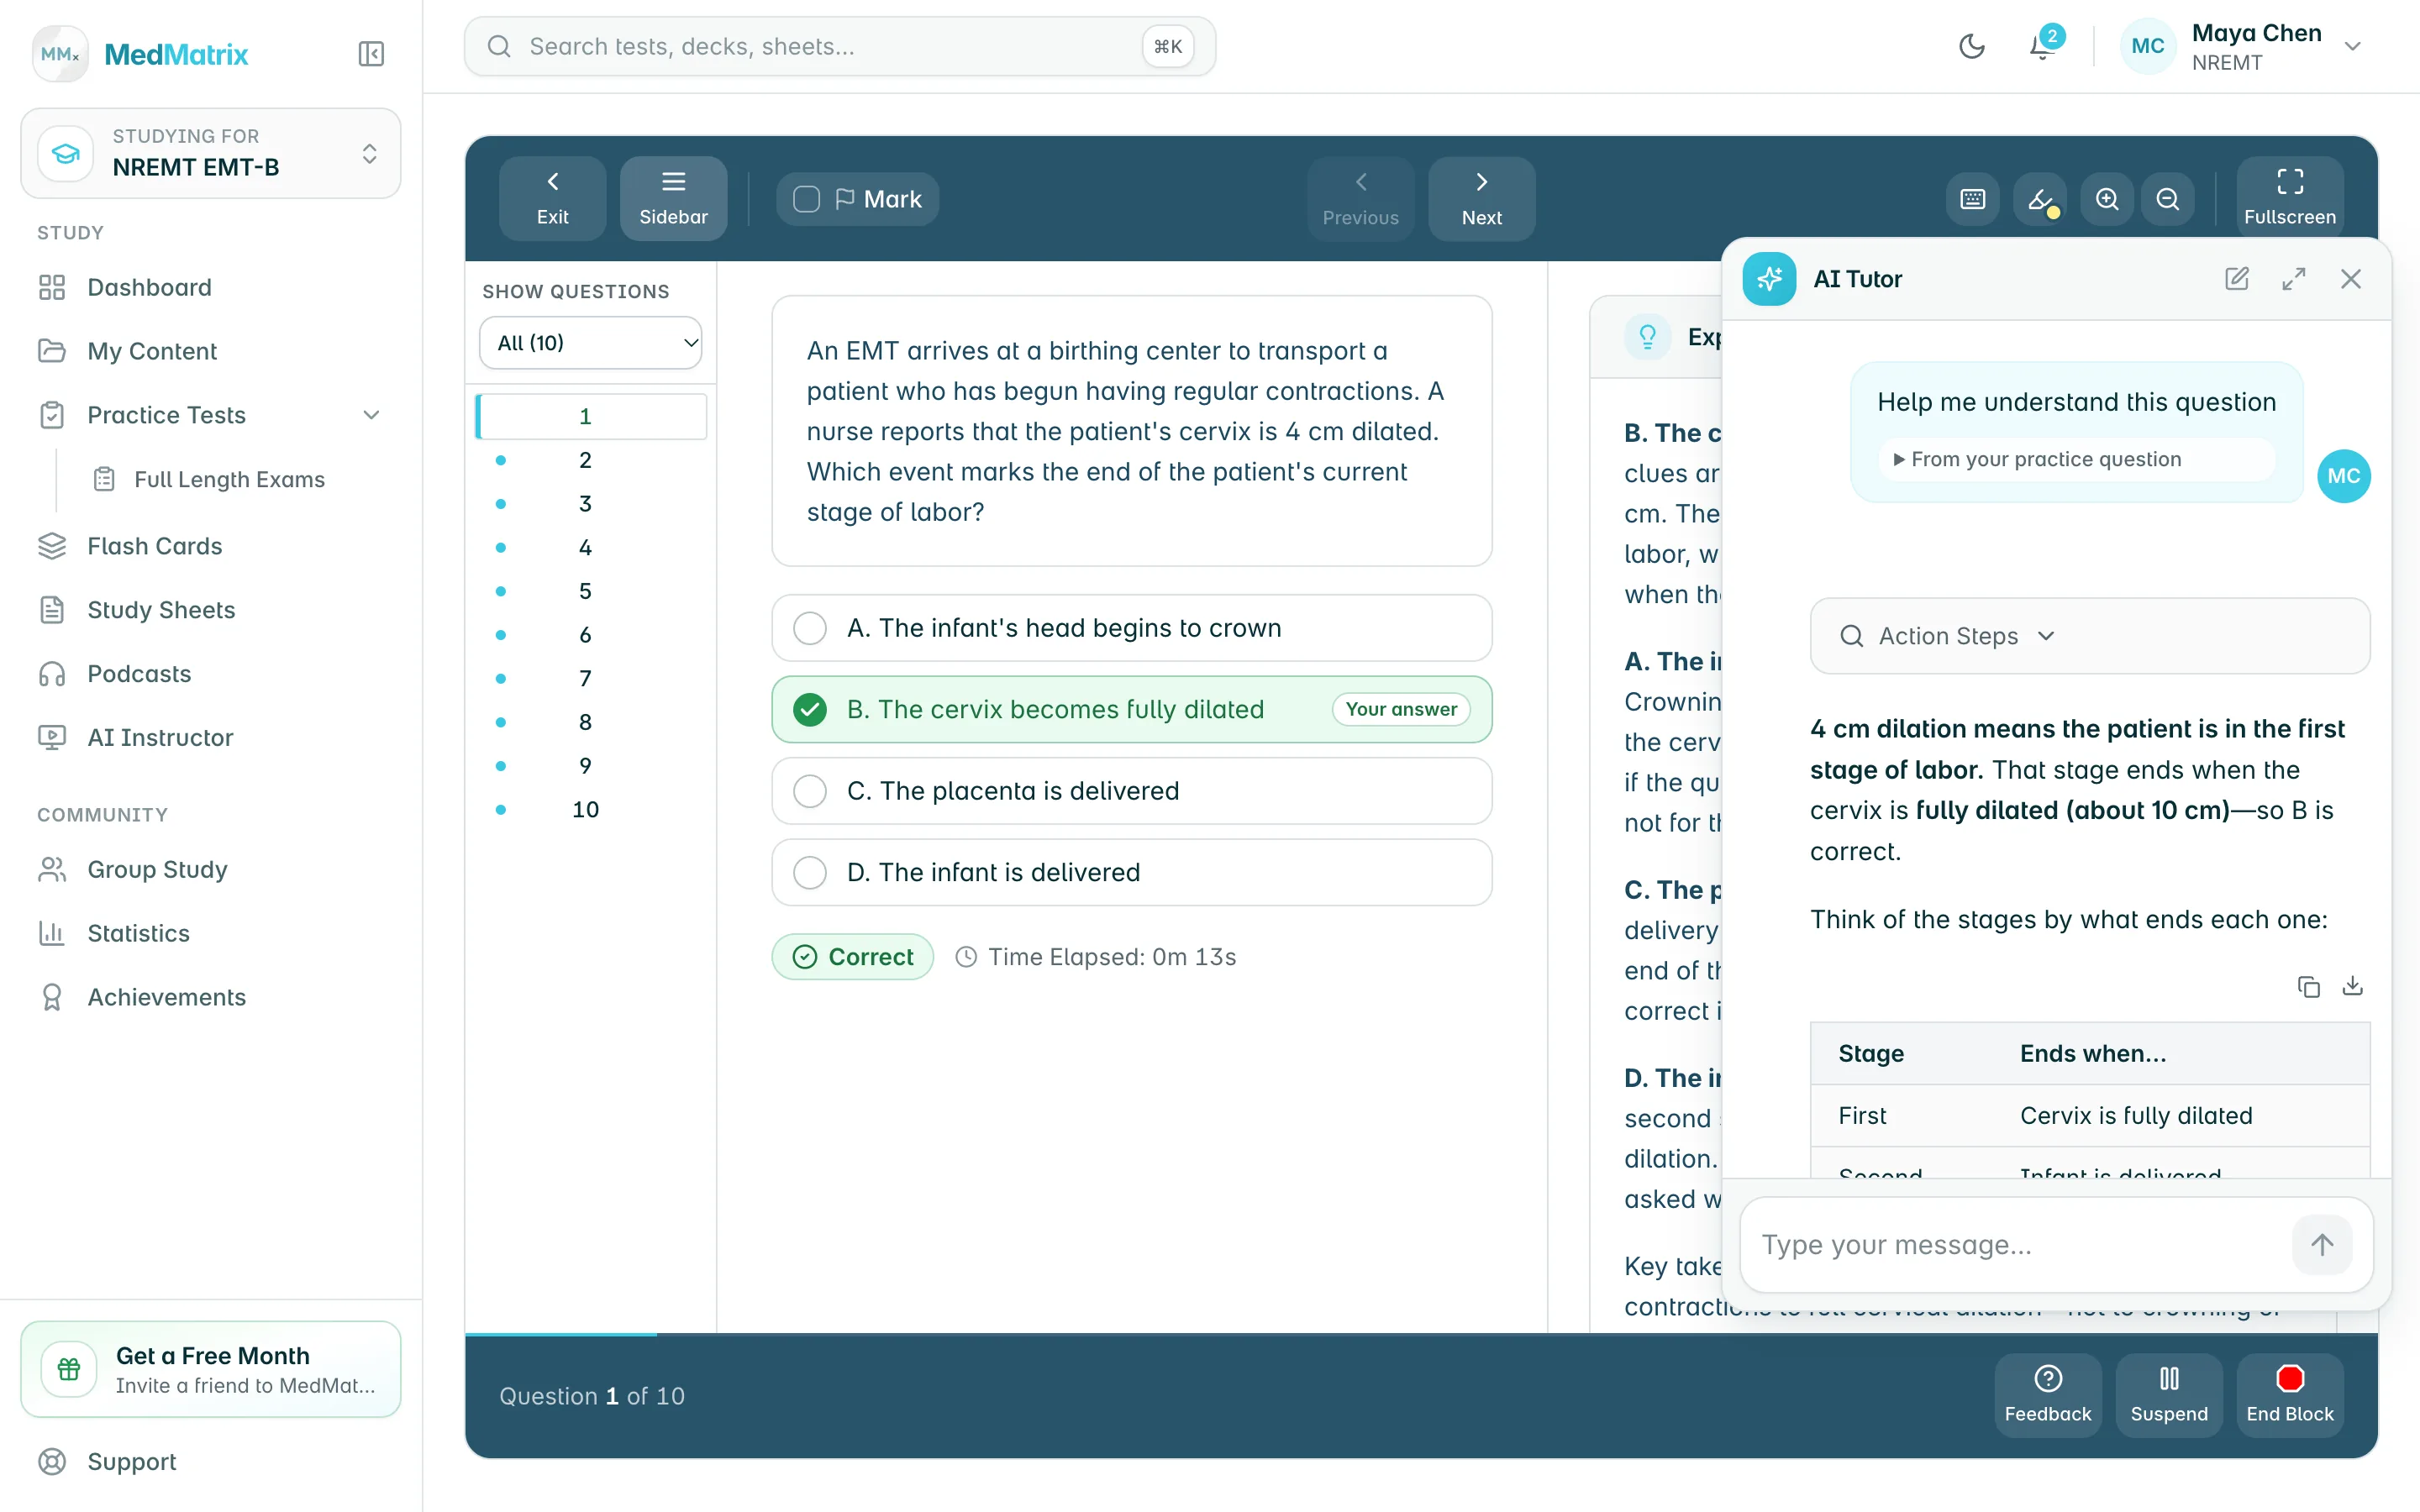
Task: Enter Fullscreen mode
Action: [2290, 198]
